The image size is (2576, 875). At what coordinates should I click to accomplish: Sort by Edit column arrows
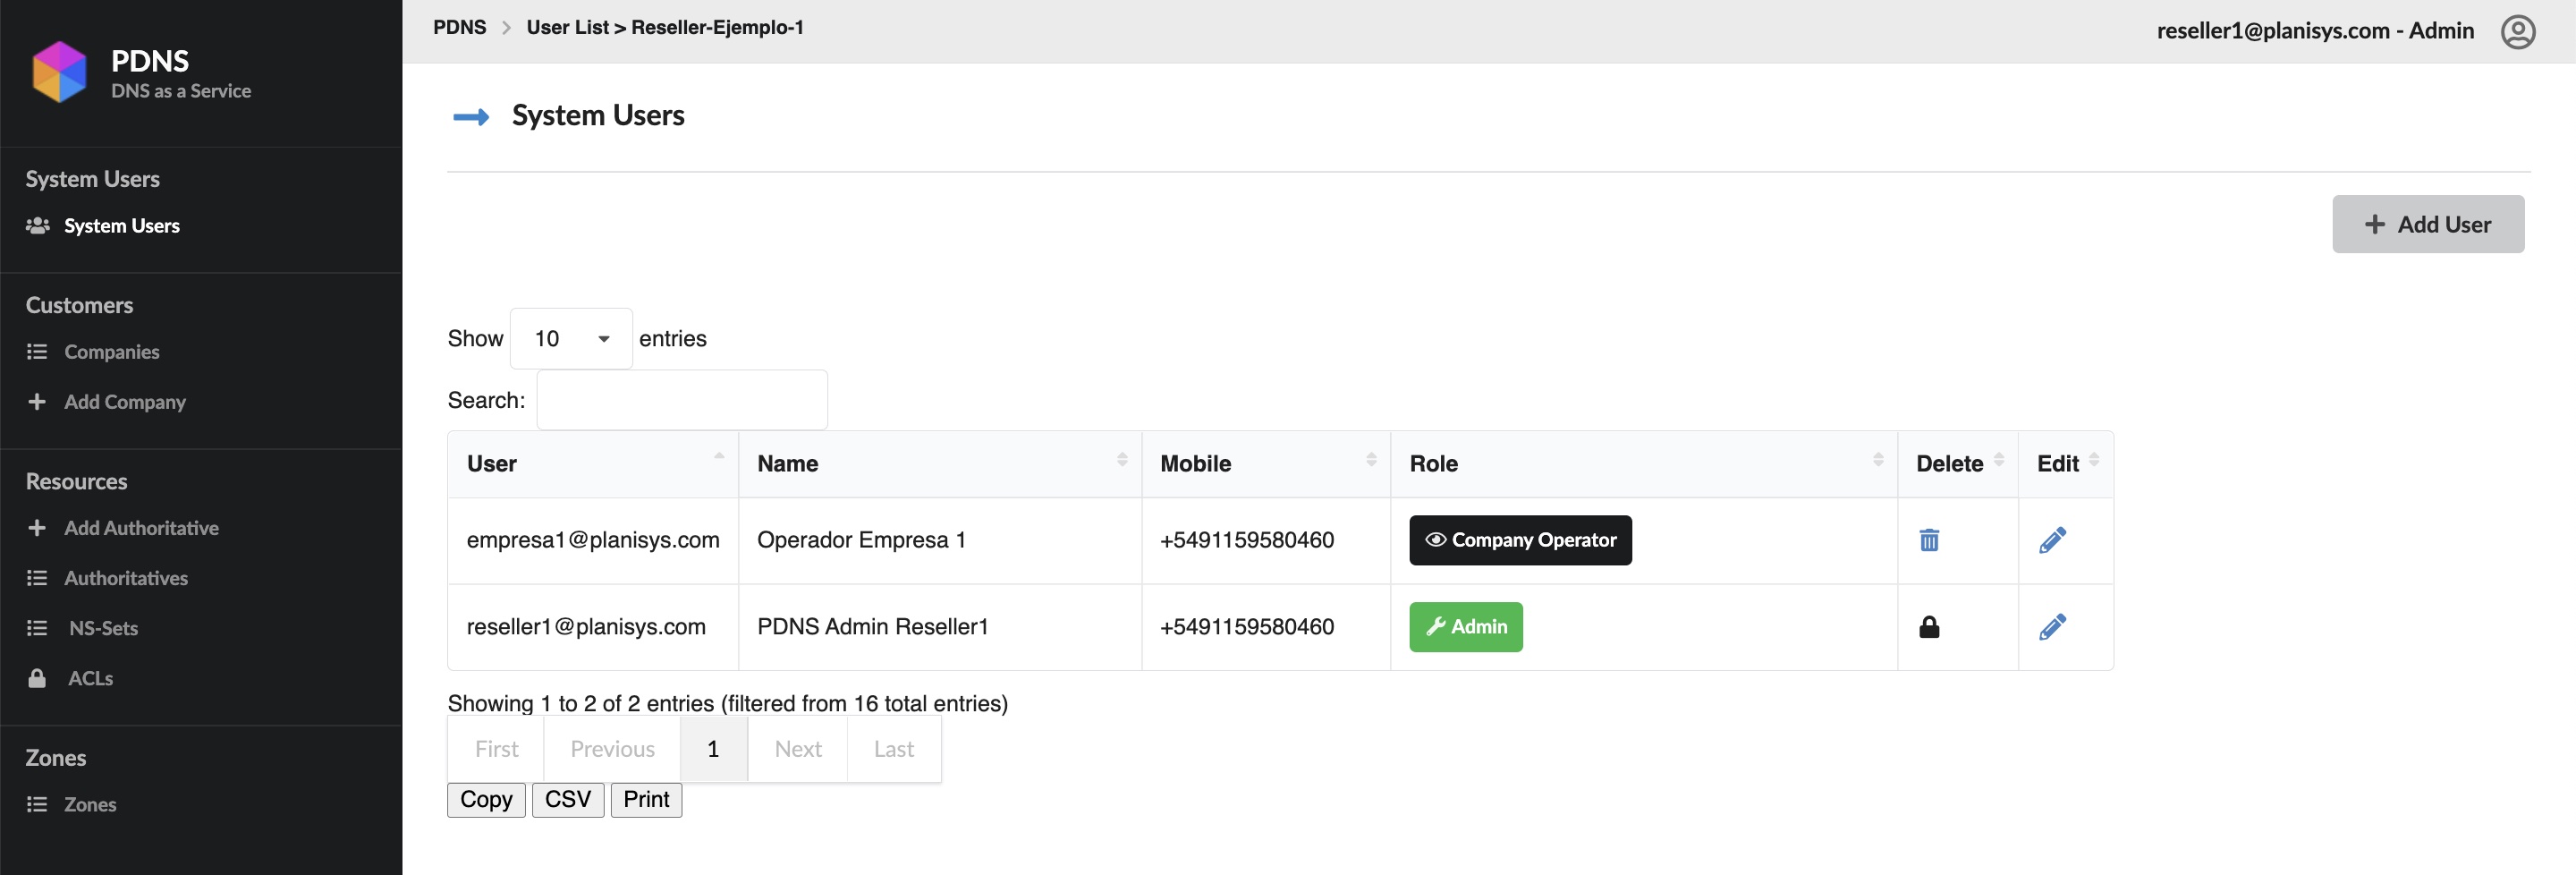click(2094, 459)
